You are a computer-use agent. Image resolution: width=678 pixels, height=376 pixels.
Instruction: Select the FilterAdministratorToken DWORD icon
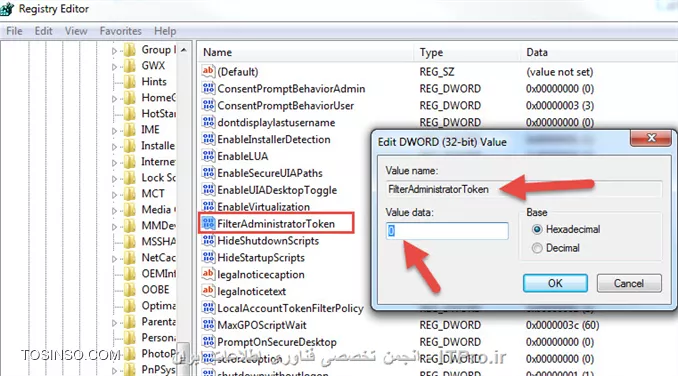(208, 223)
